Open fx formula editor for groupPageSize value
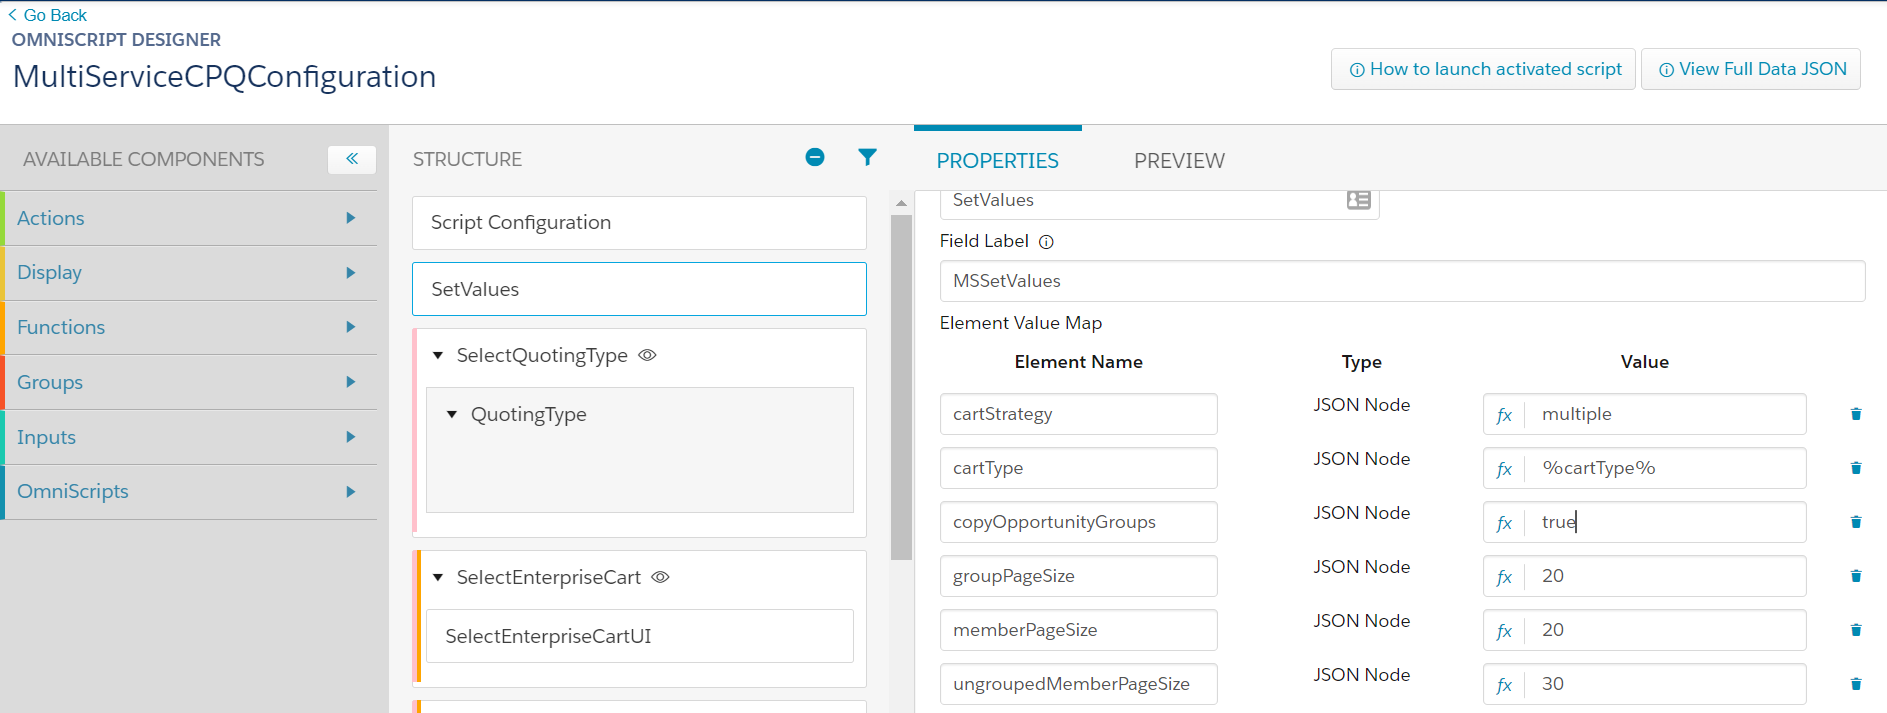 tap(1504, 577)
